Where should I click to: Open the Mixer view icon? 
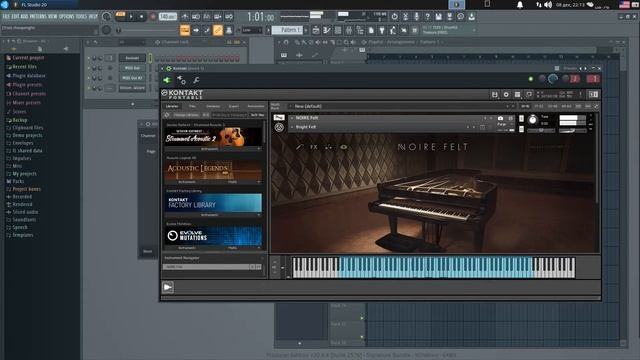[349, 30]
